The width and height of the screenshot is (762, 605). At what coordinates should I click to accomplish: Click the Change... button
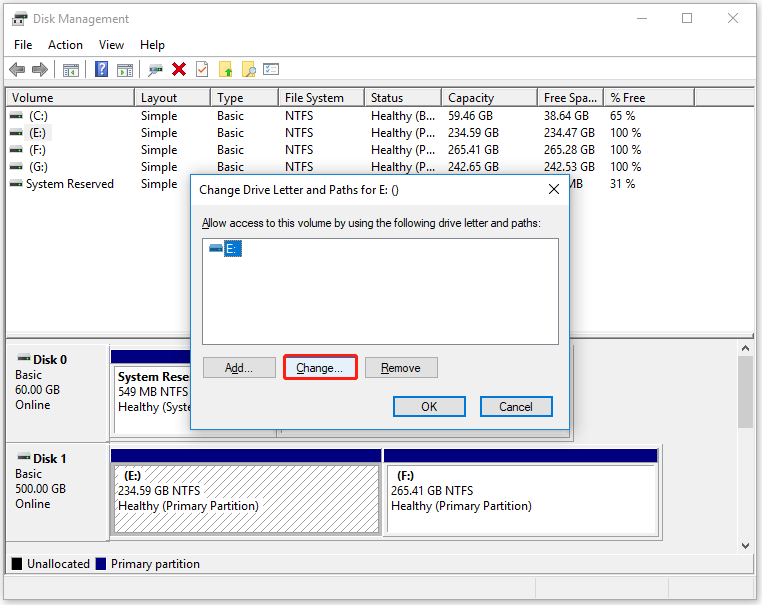point(320,368)
